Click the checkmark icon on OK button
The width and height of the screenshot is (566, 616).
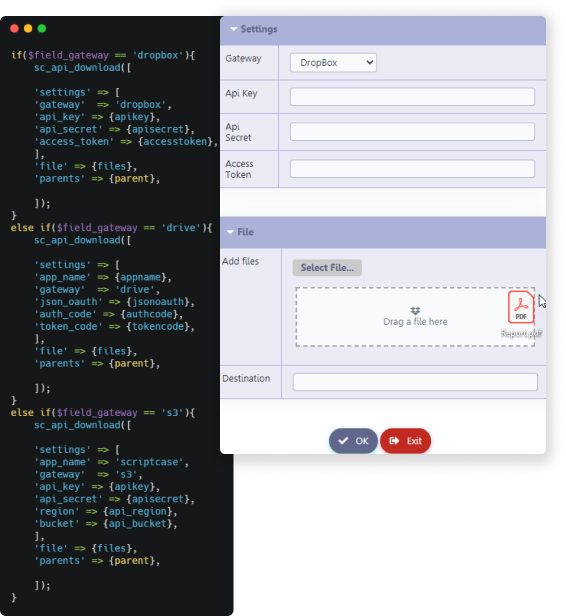point(343,441)
